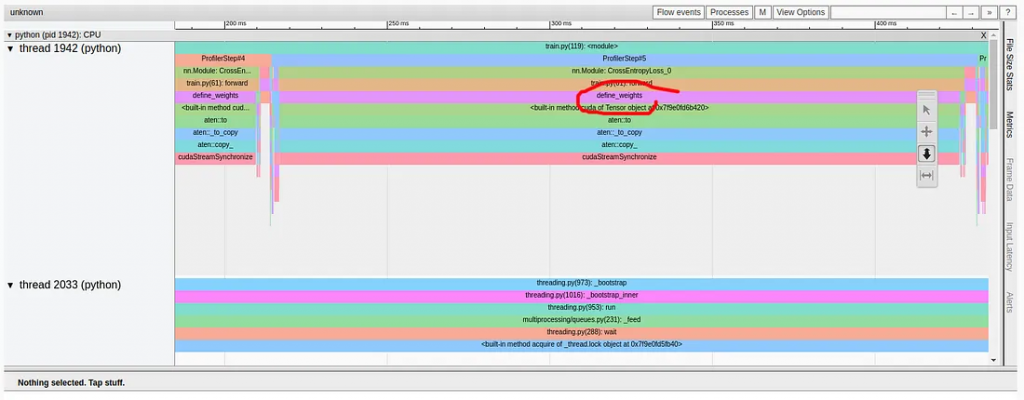The image size is (1024, 400).
Task: Collapse thread 1942 (python) track
Action: 11,48
